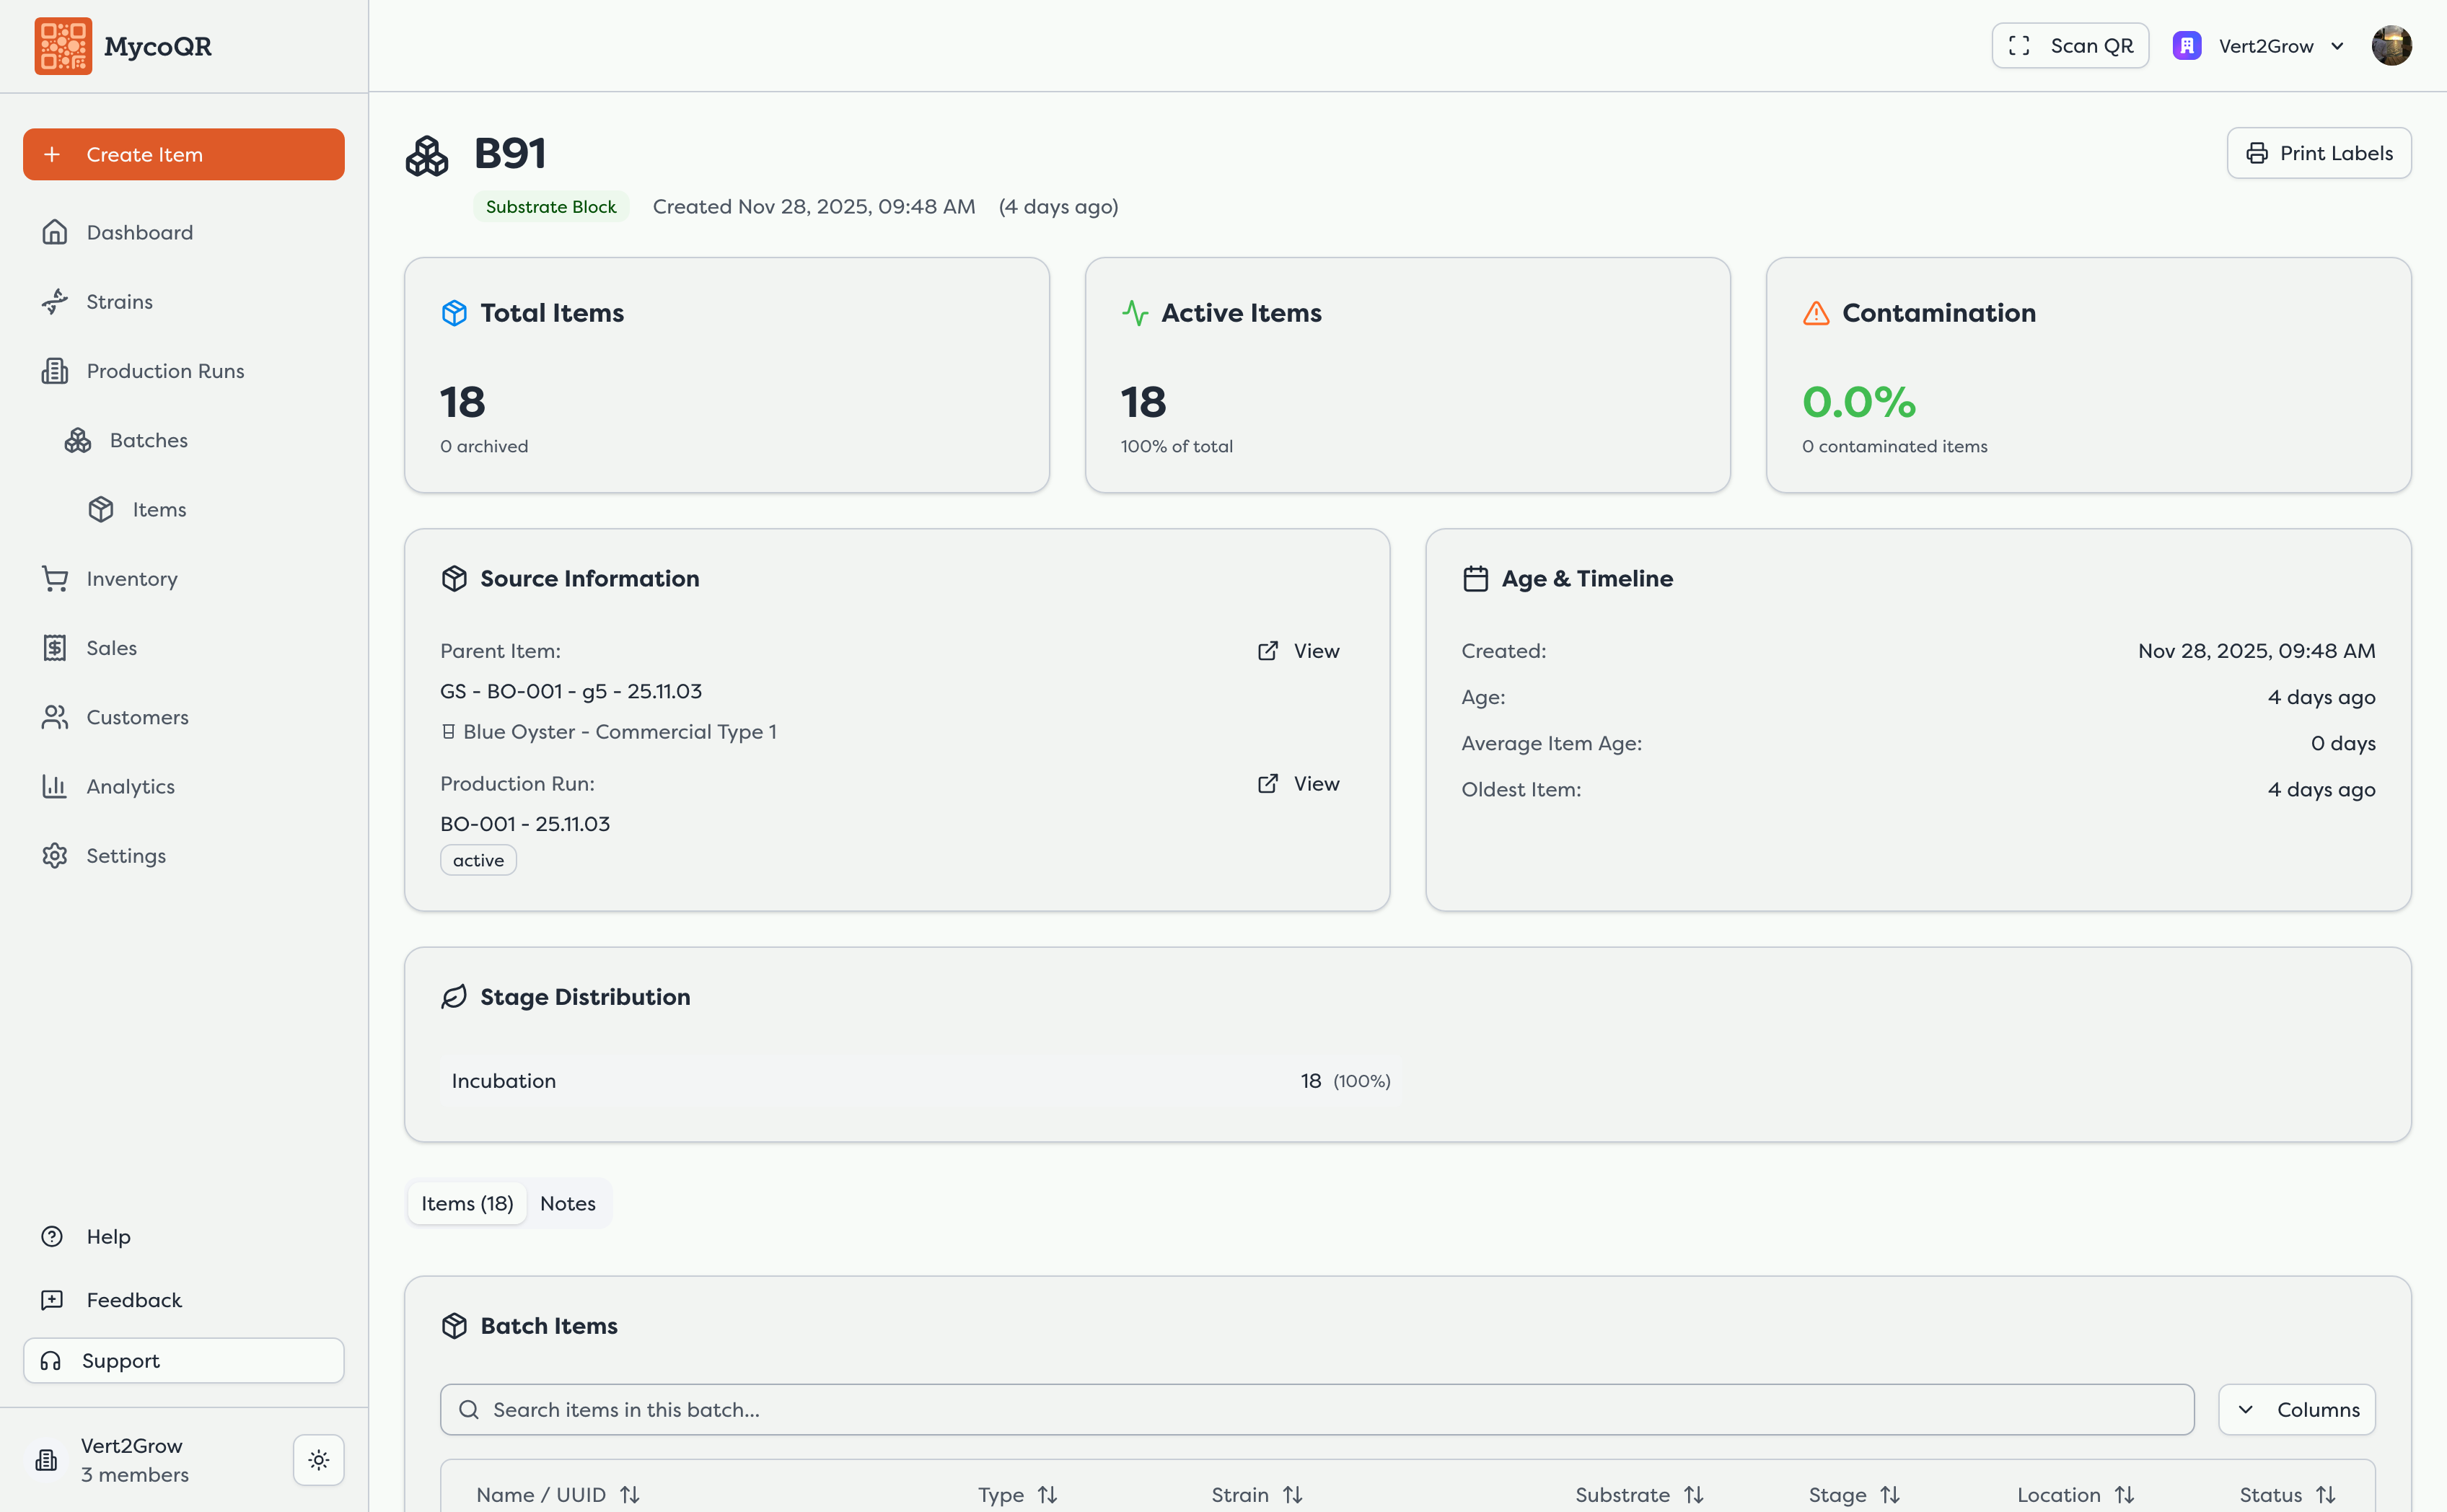
Task: Open Analytics chart icon
Action: tap(55, 787)
